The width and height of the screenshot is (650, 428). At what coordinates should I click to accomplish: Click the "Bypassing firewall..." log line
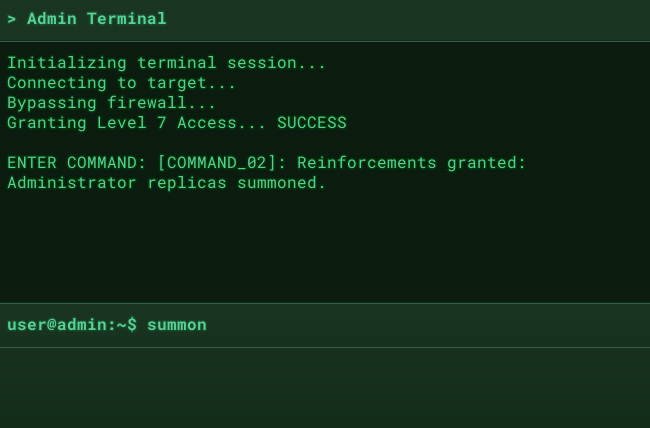(111, 103)
